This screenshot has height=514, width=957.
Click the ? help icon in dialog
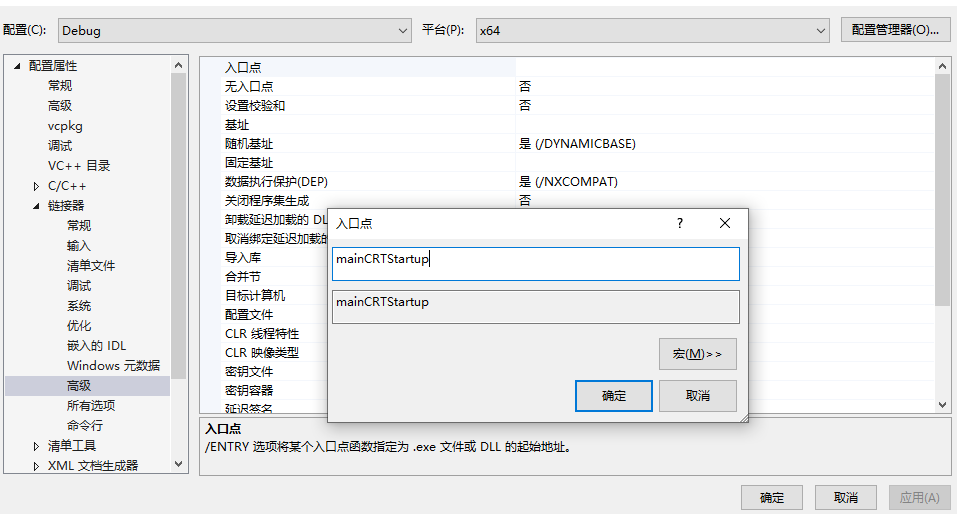tap(680, 223)
